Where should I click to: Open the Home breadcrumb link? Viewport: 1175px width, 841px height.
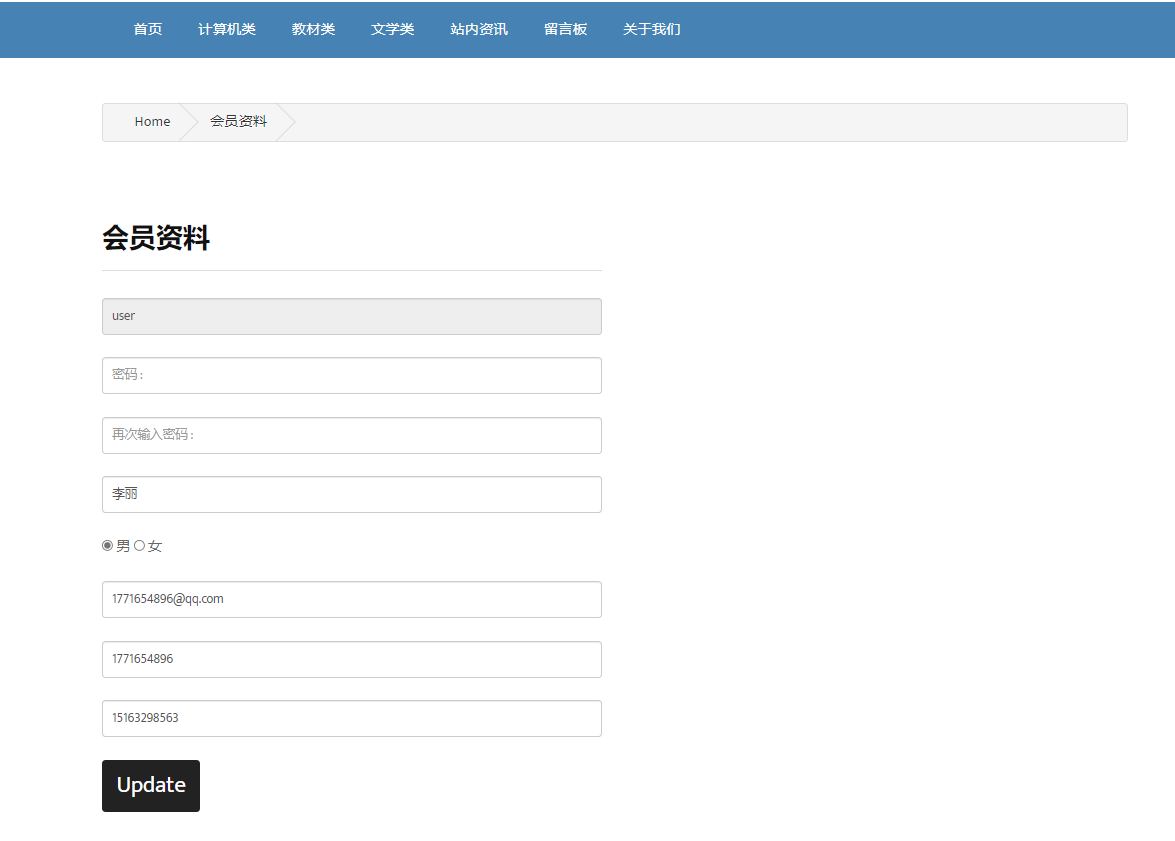click(x=152, y=121)
